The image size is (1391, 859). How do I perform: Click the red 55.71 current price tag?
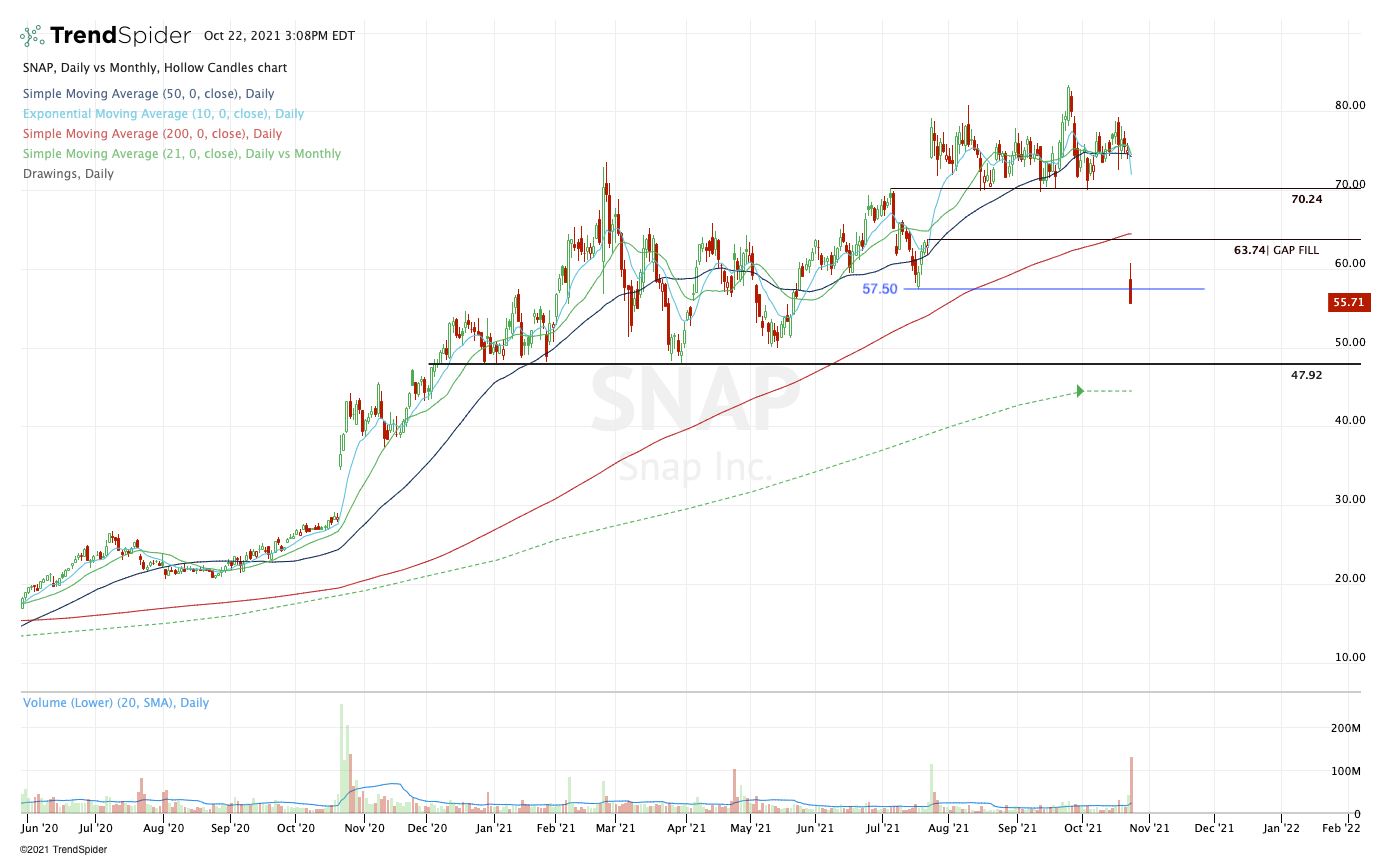(1349, 302)
